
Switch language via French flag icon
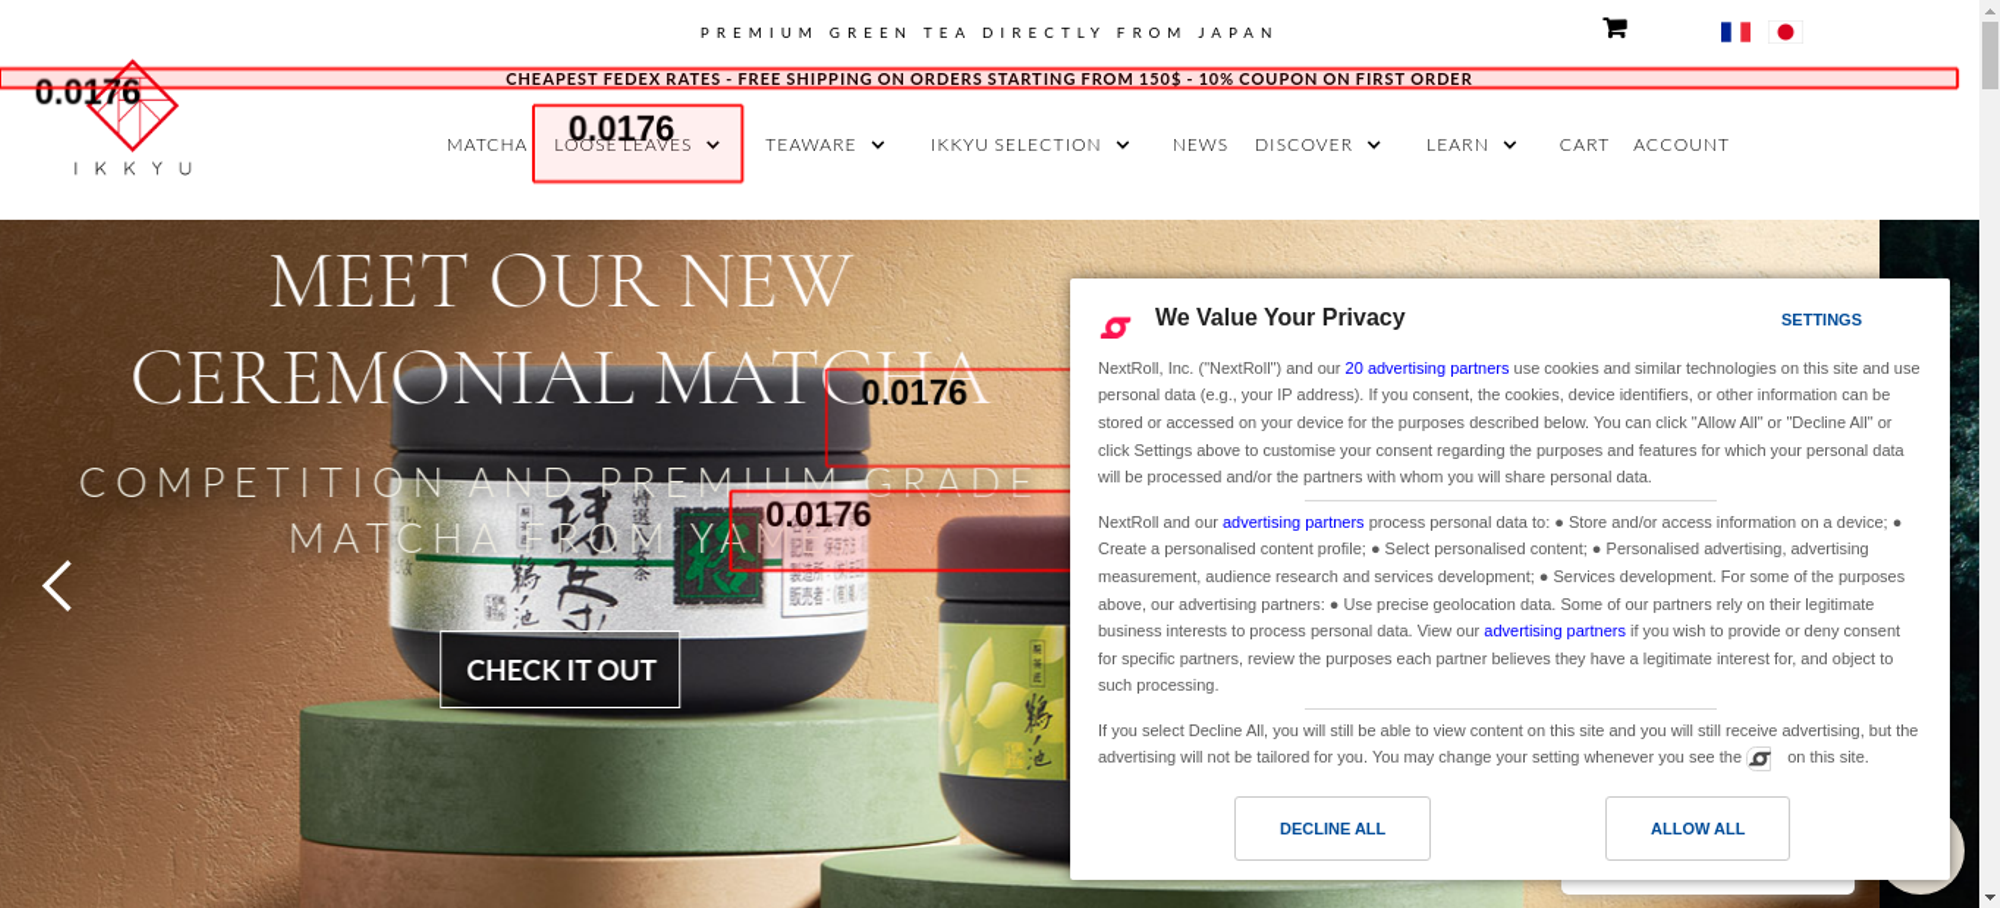[x=1735, y=32]
